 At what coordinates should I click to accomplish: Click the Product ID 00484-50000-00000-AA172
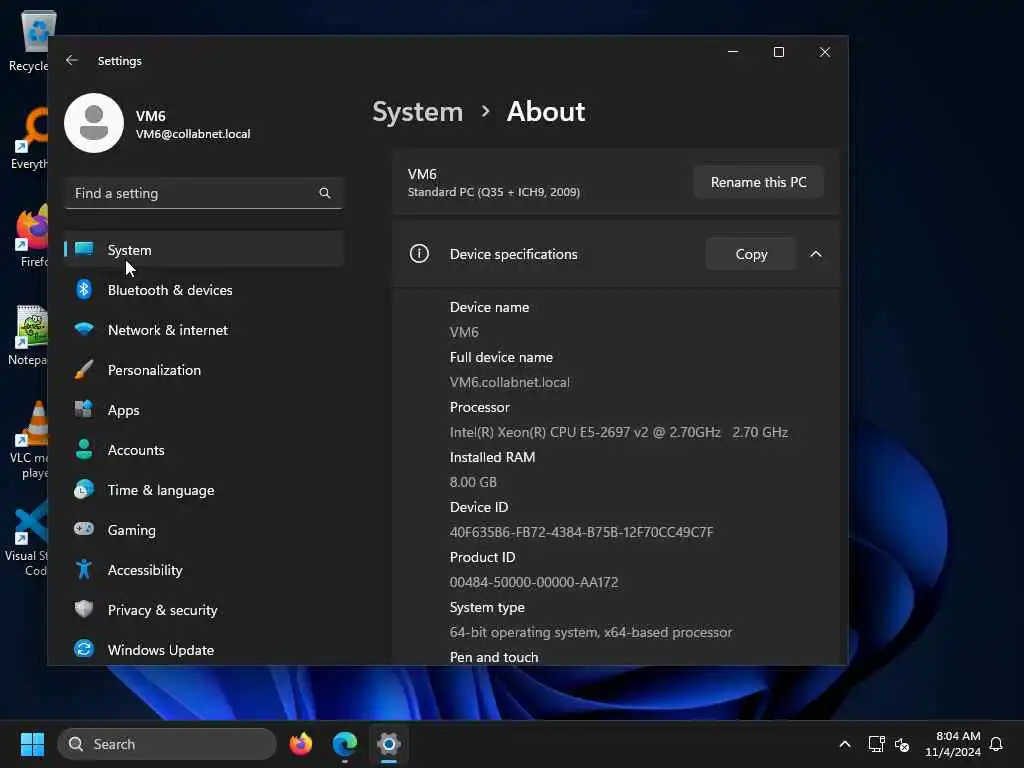[x=534, y=582]
